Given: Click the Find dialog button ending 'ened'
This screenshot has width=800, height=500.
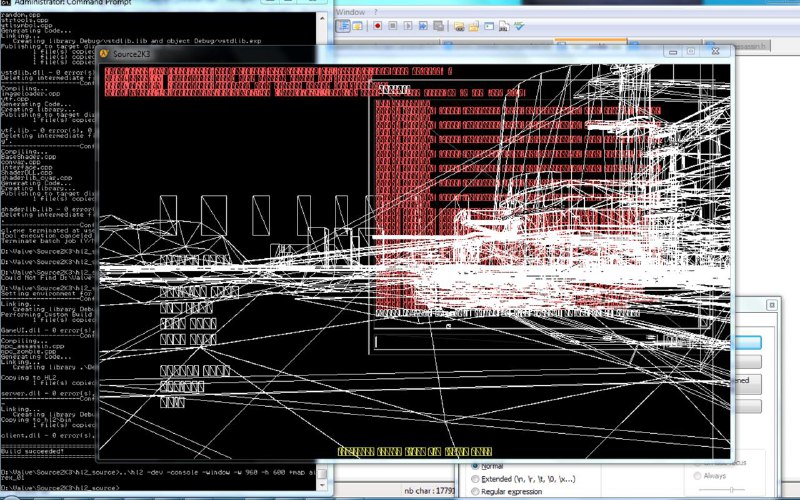Looking at the screenshot, I should [747, 383].
